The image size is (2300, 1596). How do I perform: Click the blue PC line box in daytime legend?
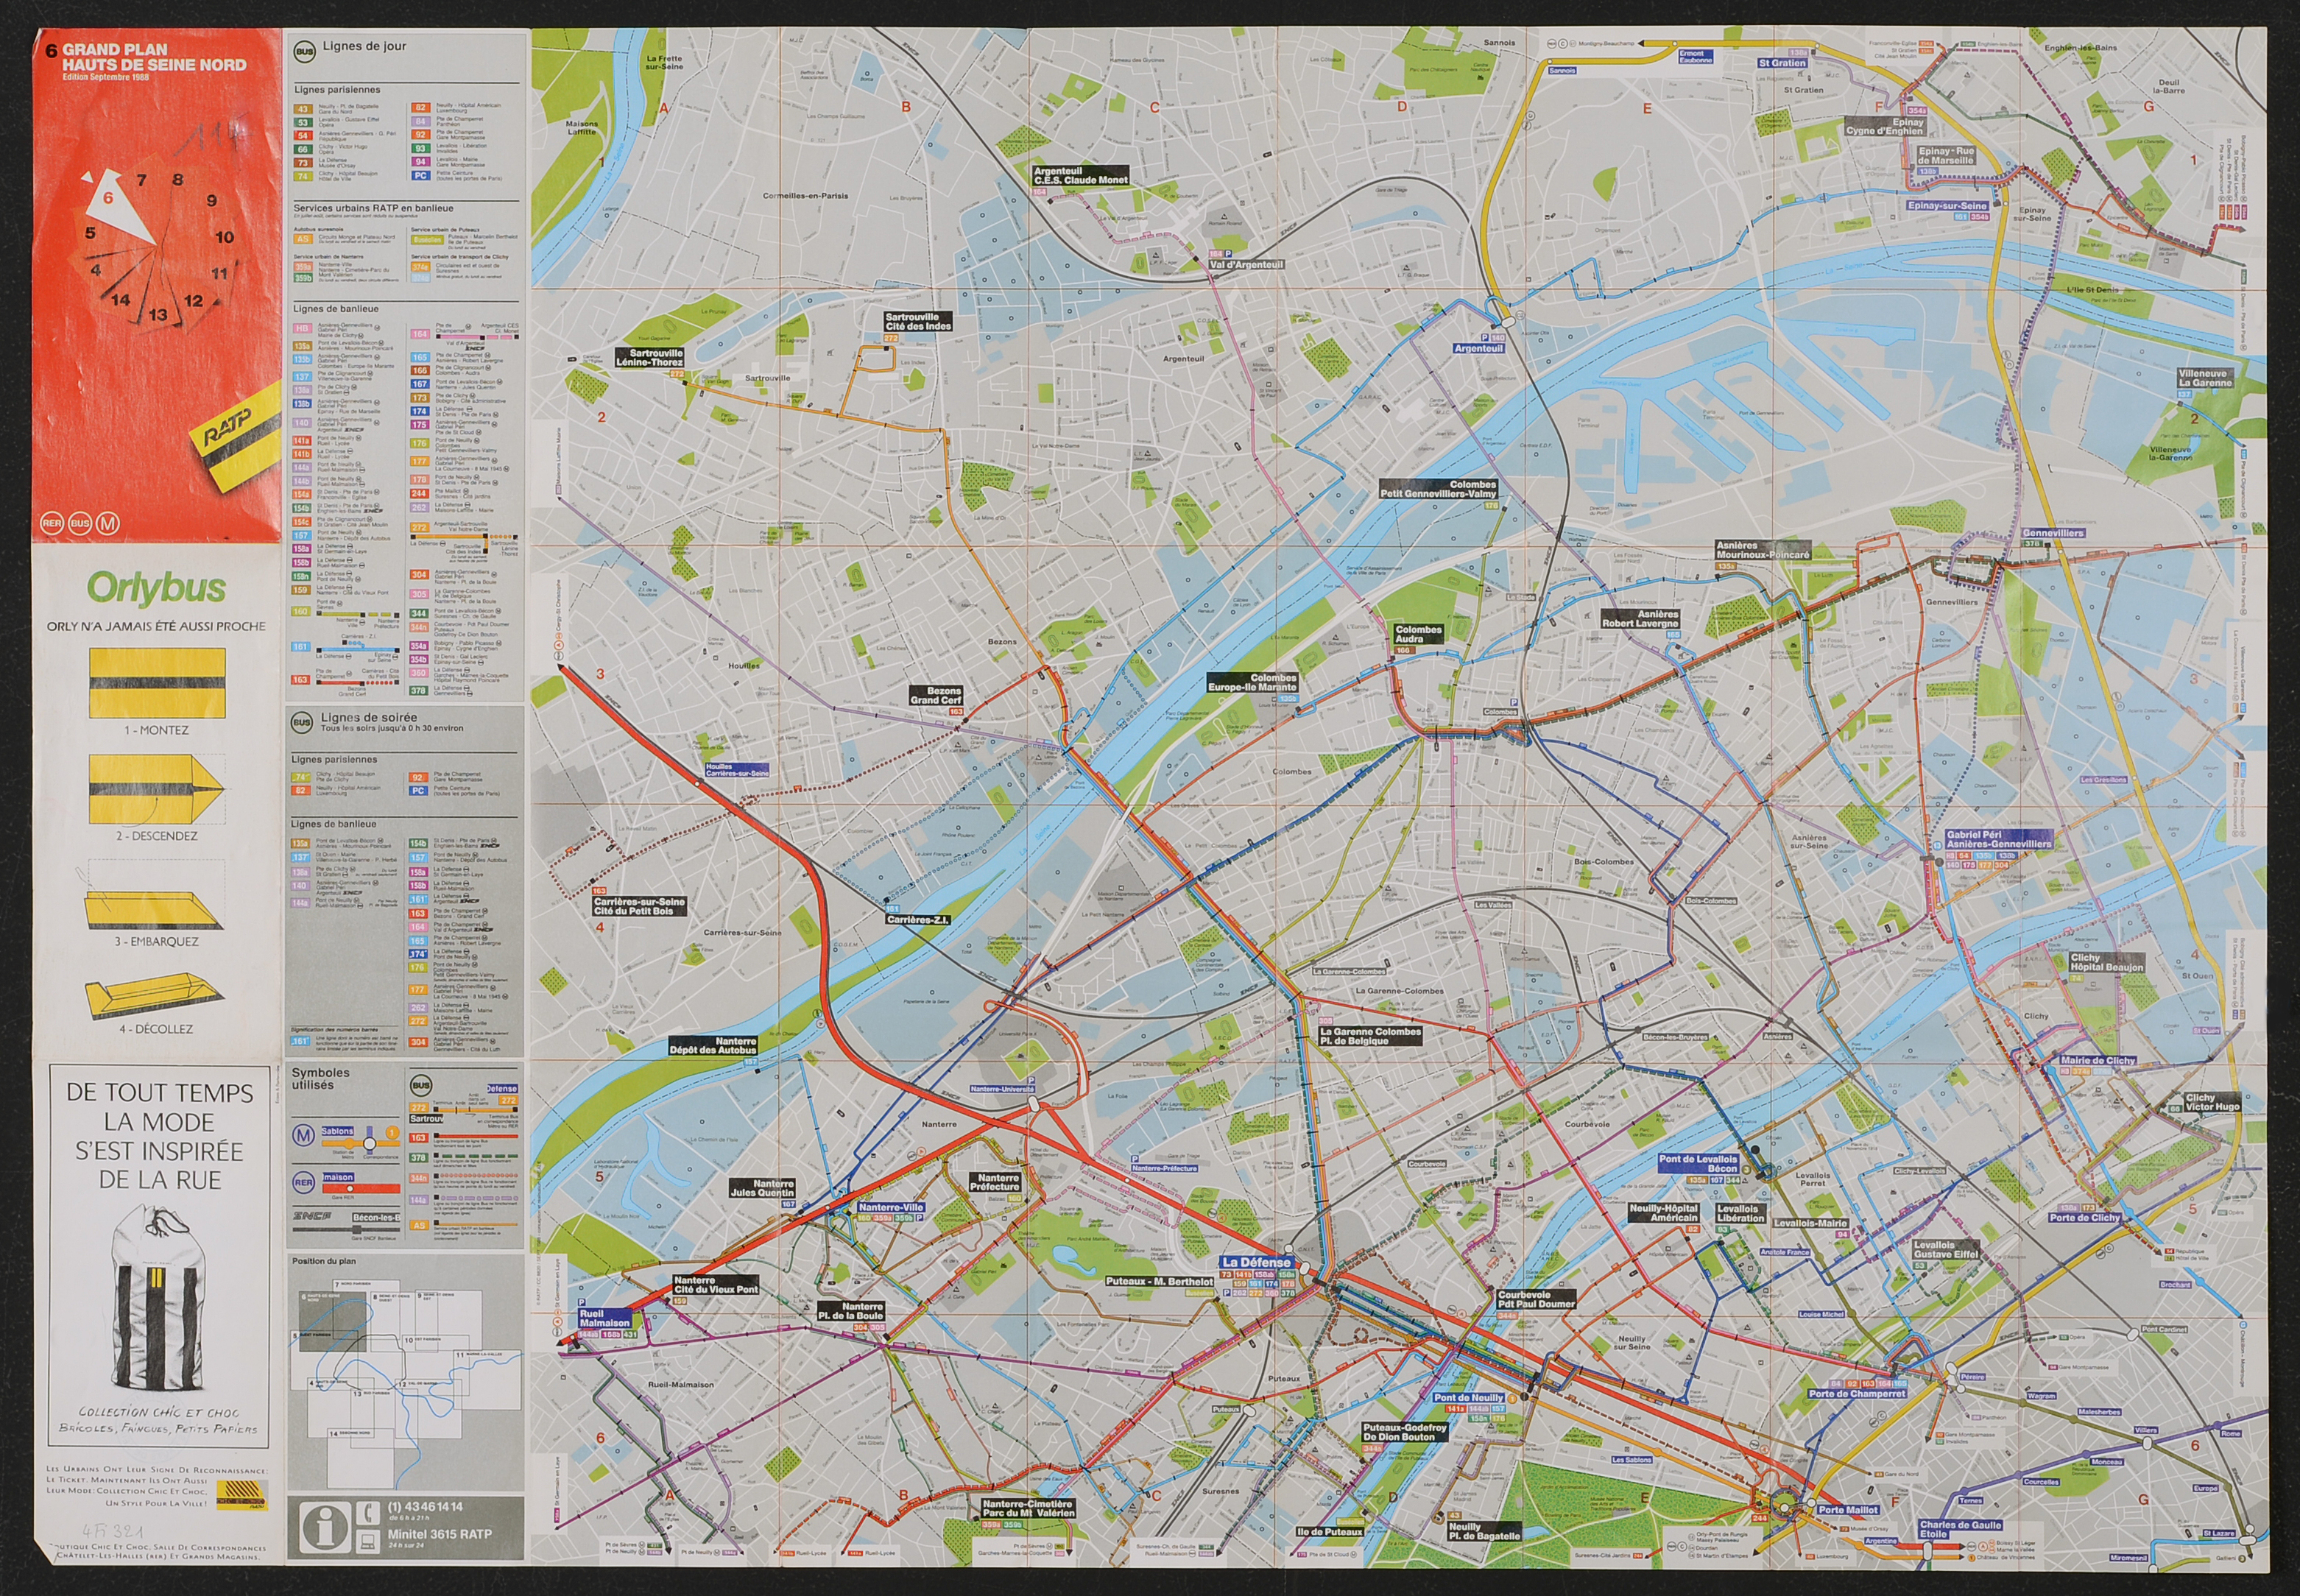pyautogui.click(x=421, y=175)
